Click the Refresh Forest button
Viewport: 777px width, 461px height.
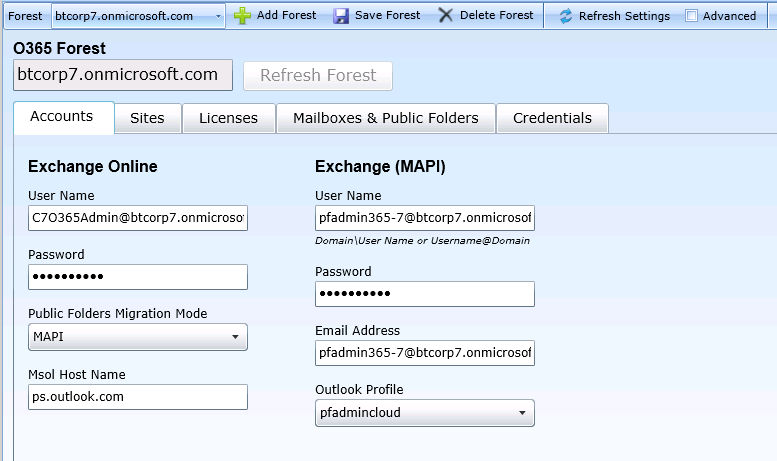click(318, 76)
